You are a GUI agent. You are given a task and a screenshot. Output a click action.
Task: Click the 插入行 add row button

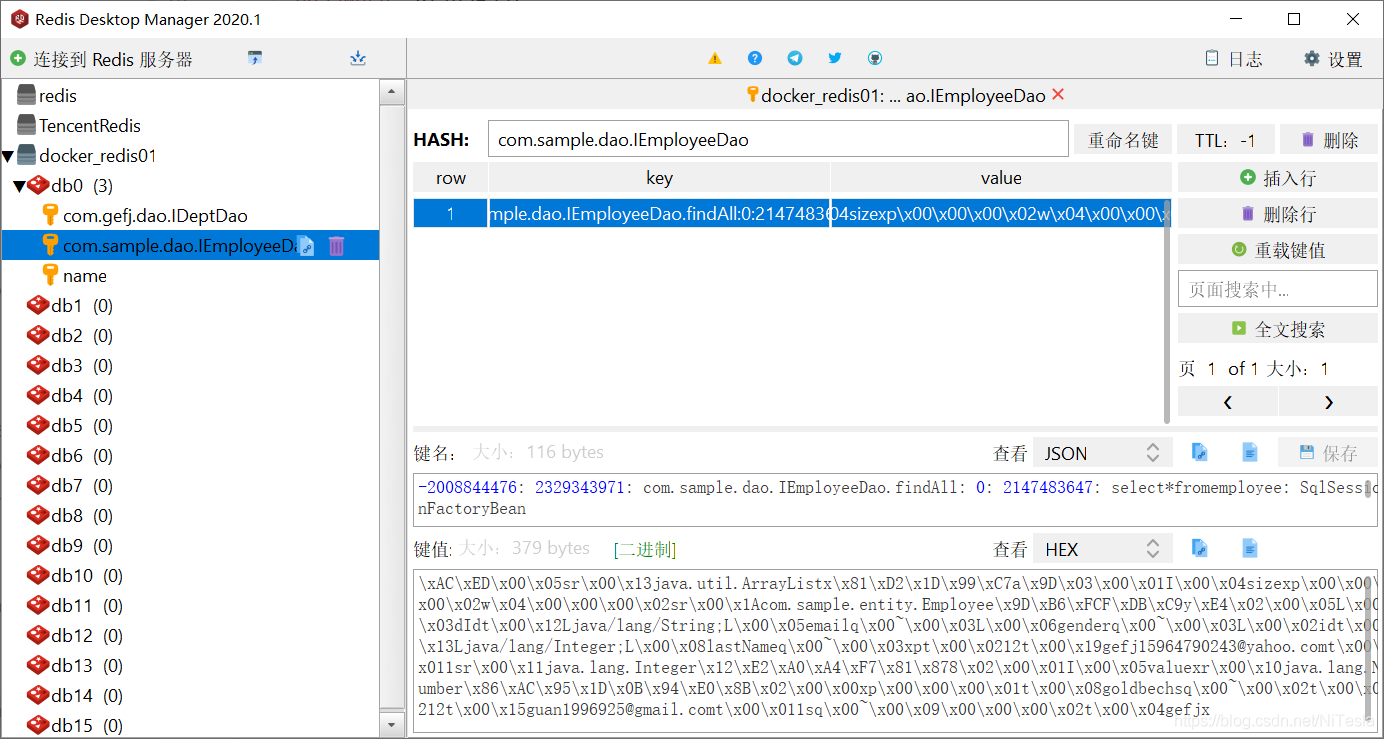[1278, 178]
